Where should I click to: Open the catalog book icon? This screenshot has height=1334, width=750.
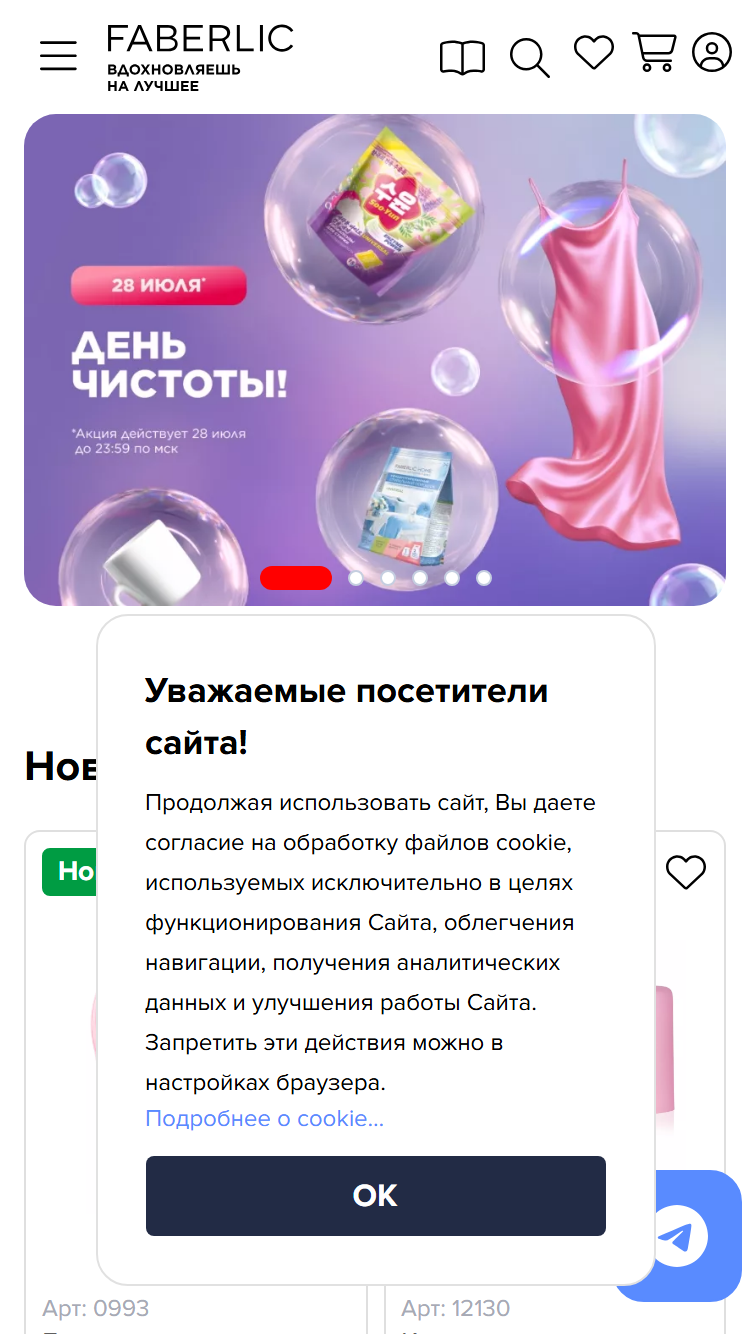462,57
